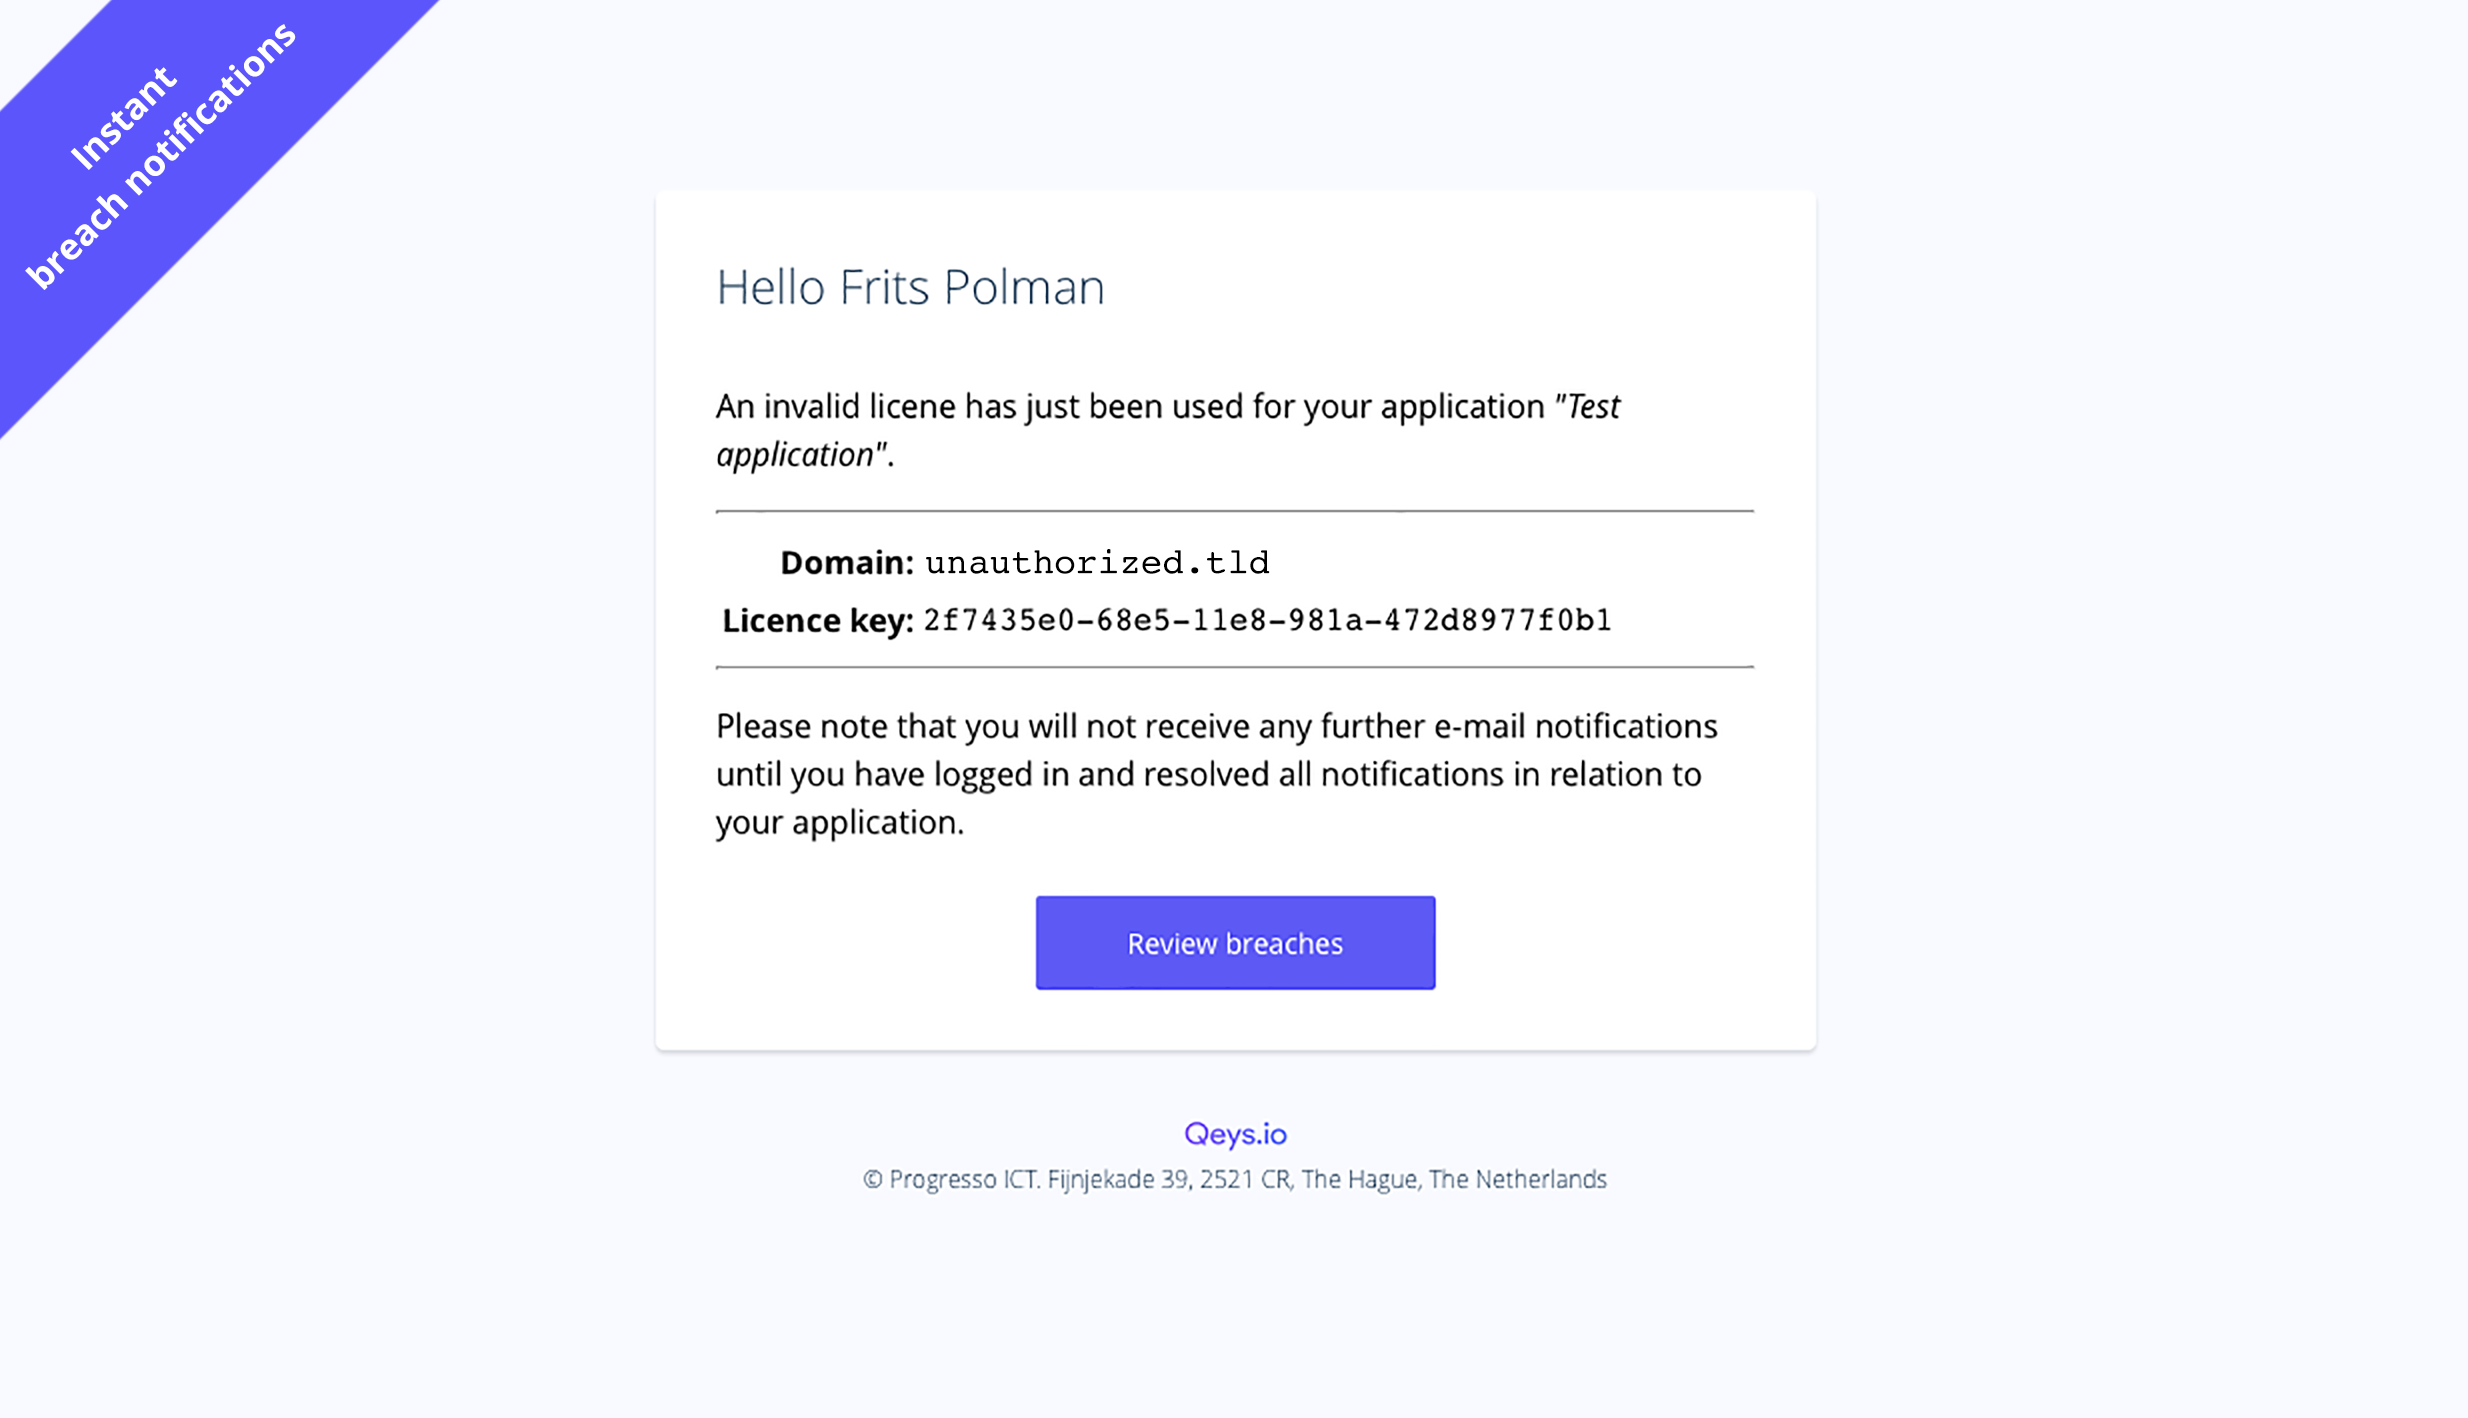Viewport: 2468px width, 1418px height.
Task: Click the Review breaches button
Action: point(1235,943)
